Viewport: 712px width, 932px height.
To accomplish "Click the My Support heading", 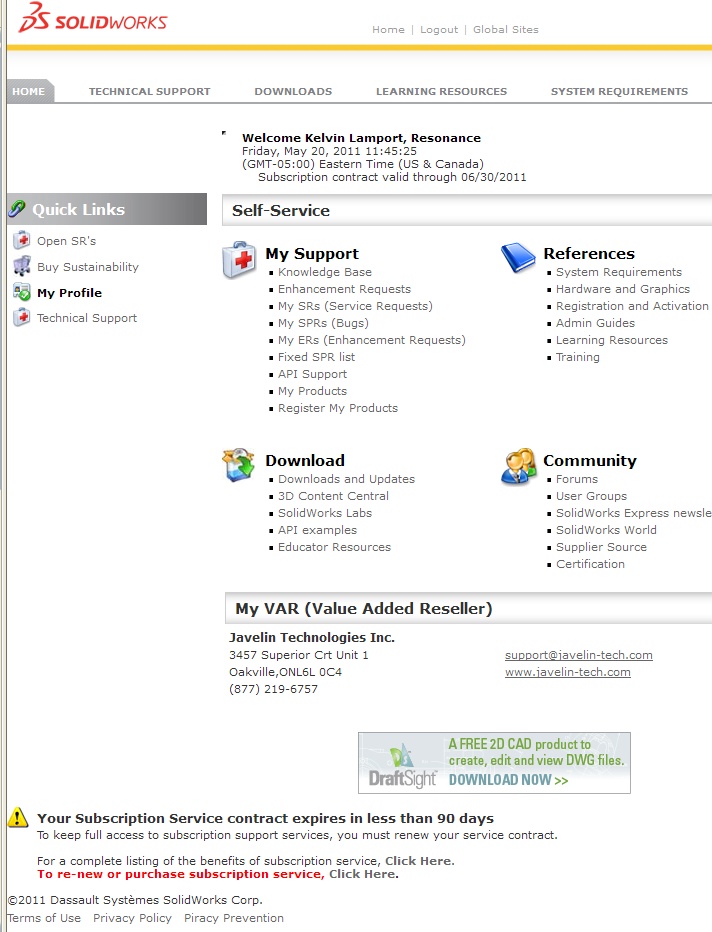I will click(x=311, y=254).
